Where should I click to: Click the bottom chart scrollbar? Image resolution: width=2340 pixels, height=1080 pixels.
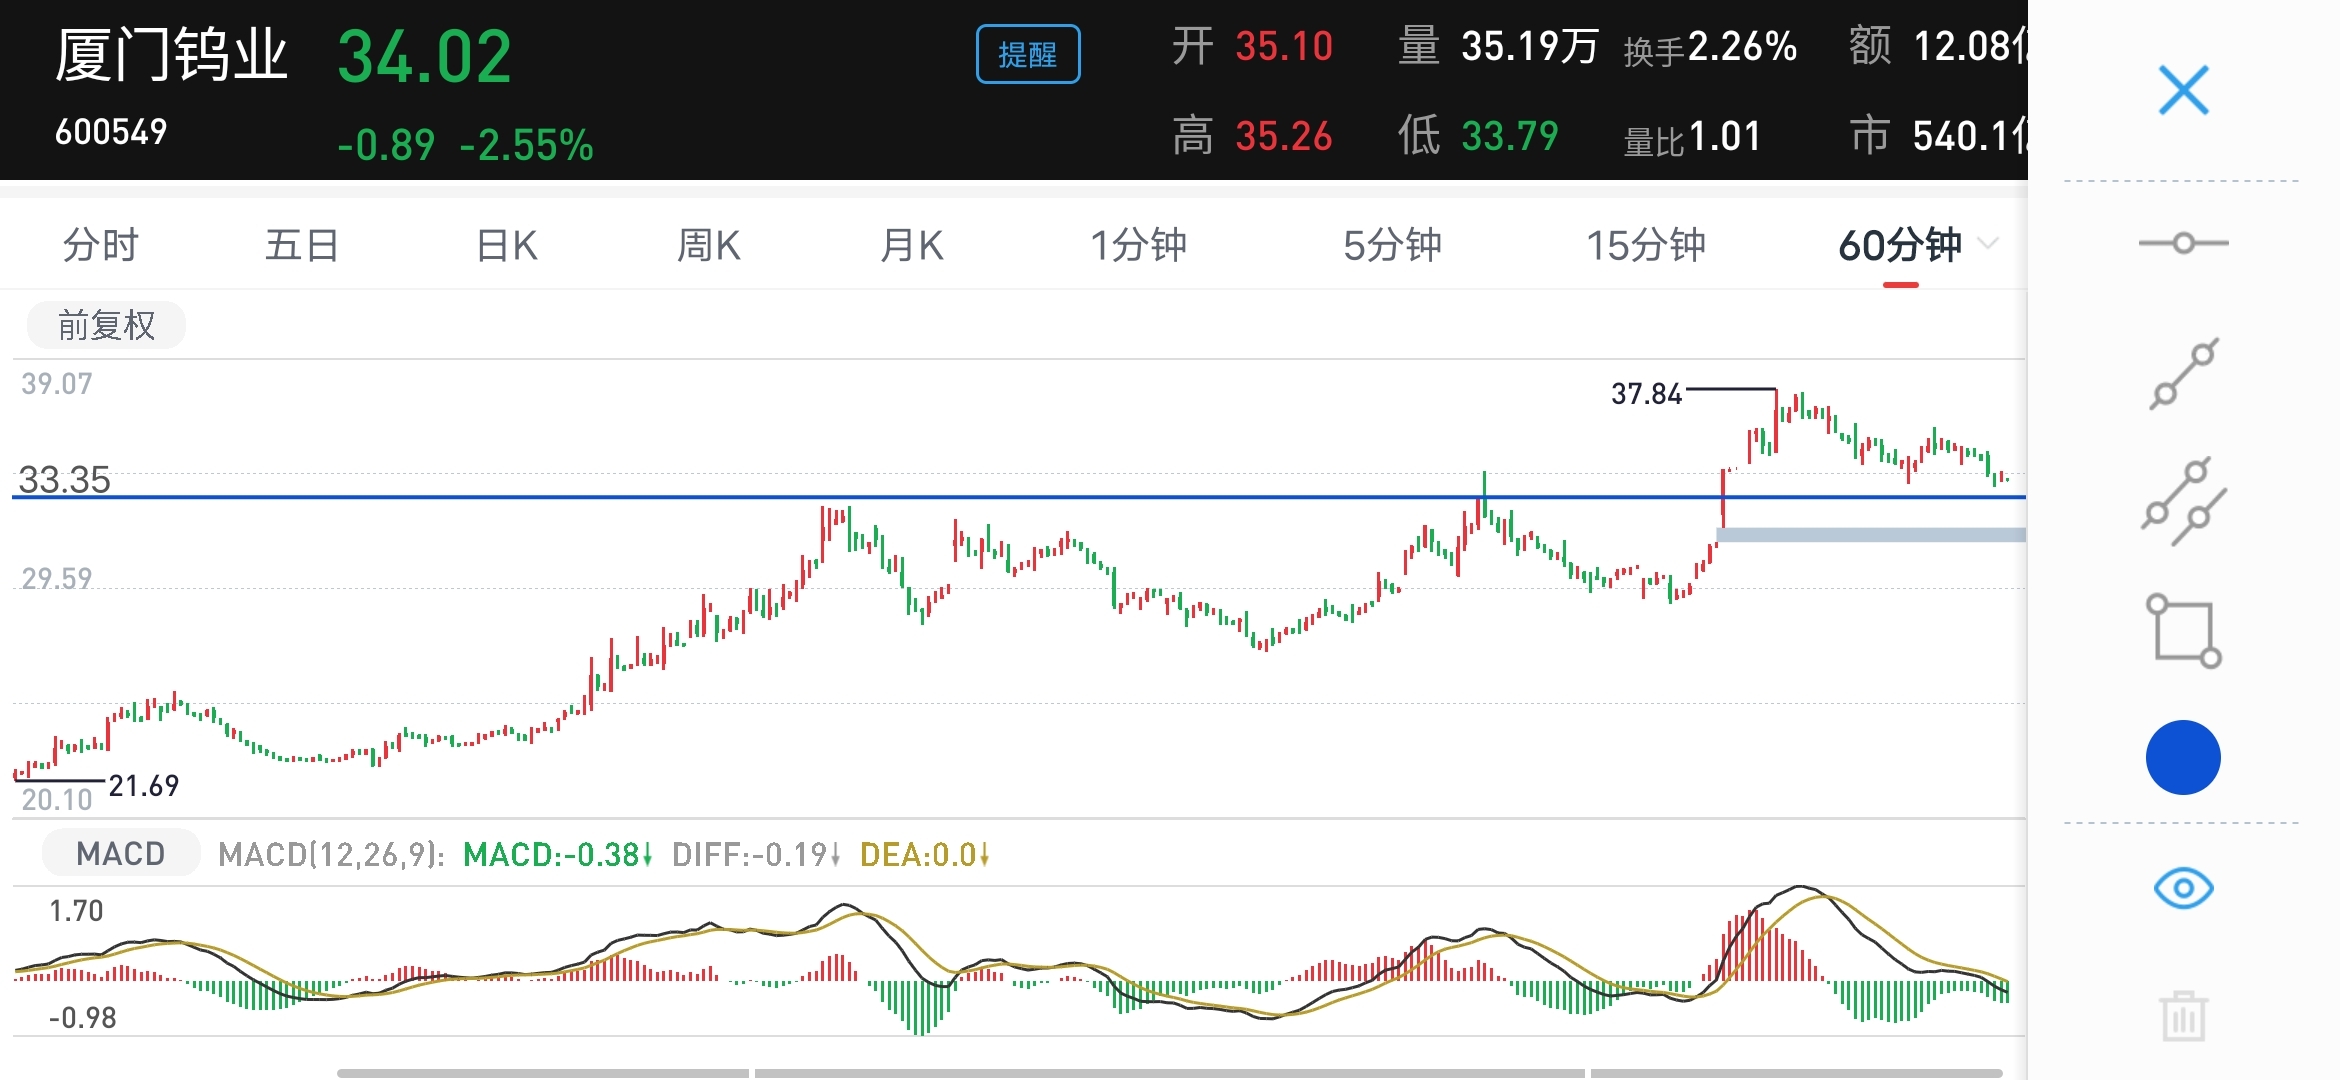click(1170, 1073)
